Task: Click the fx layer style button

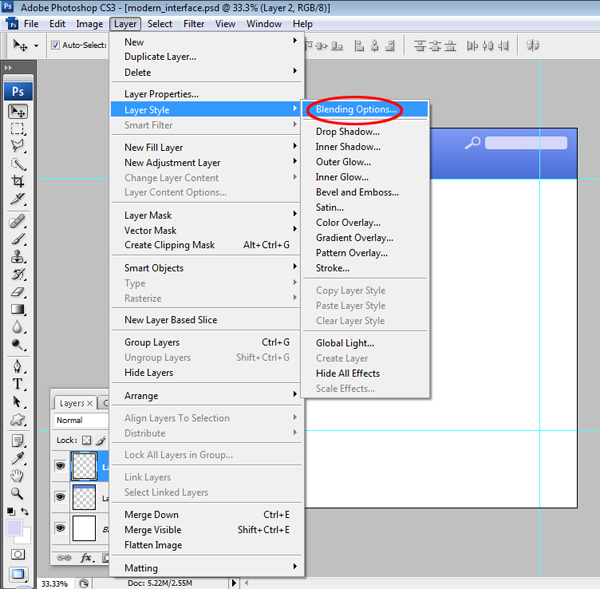Action: click(87, 558)
